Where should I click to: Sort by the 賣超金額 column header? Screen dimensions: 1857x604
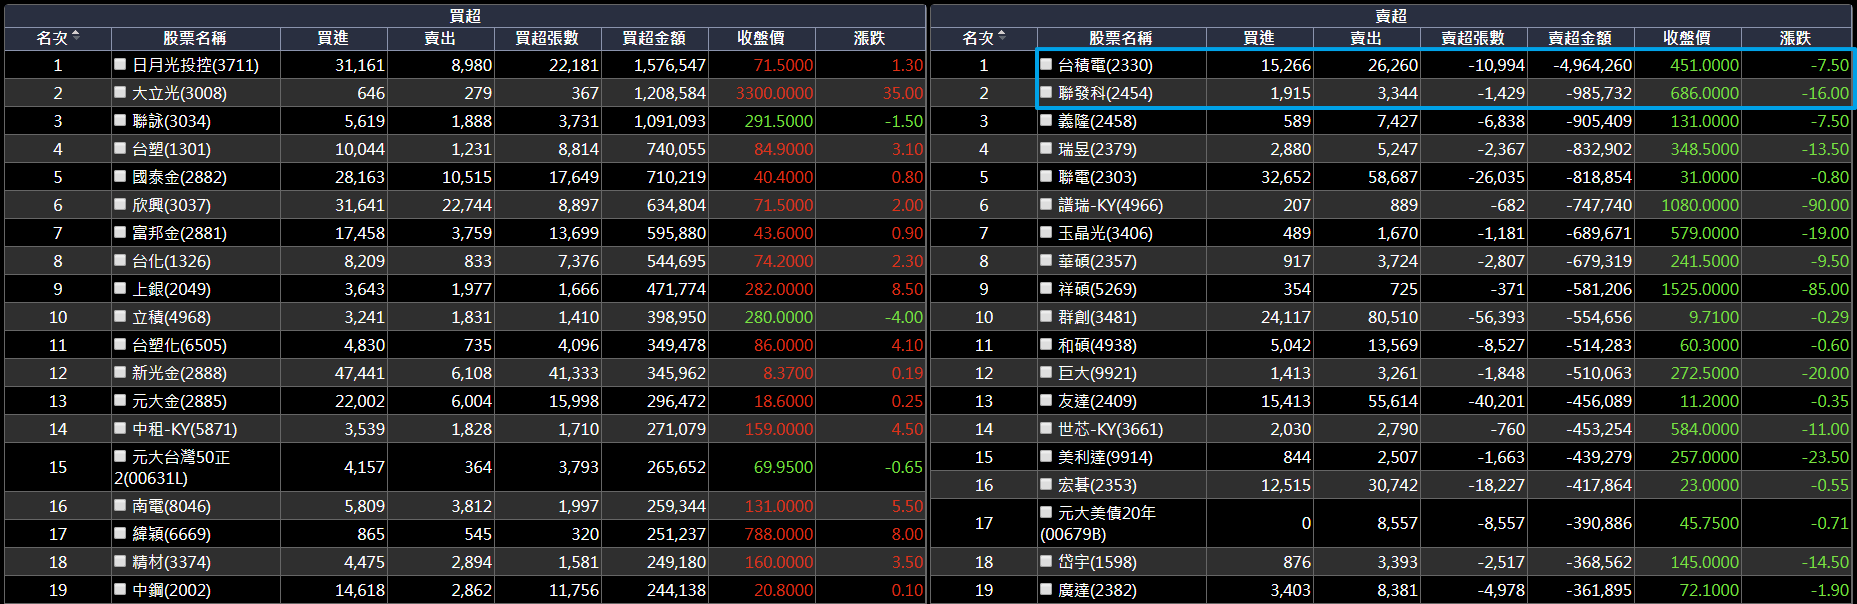pos(1580,38)
